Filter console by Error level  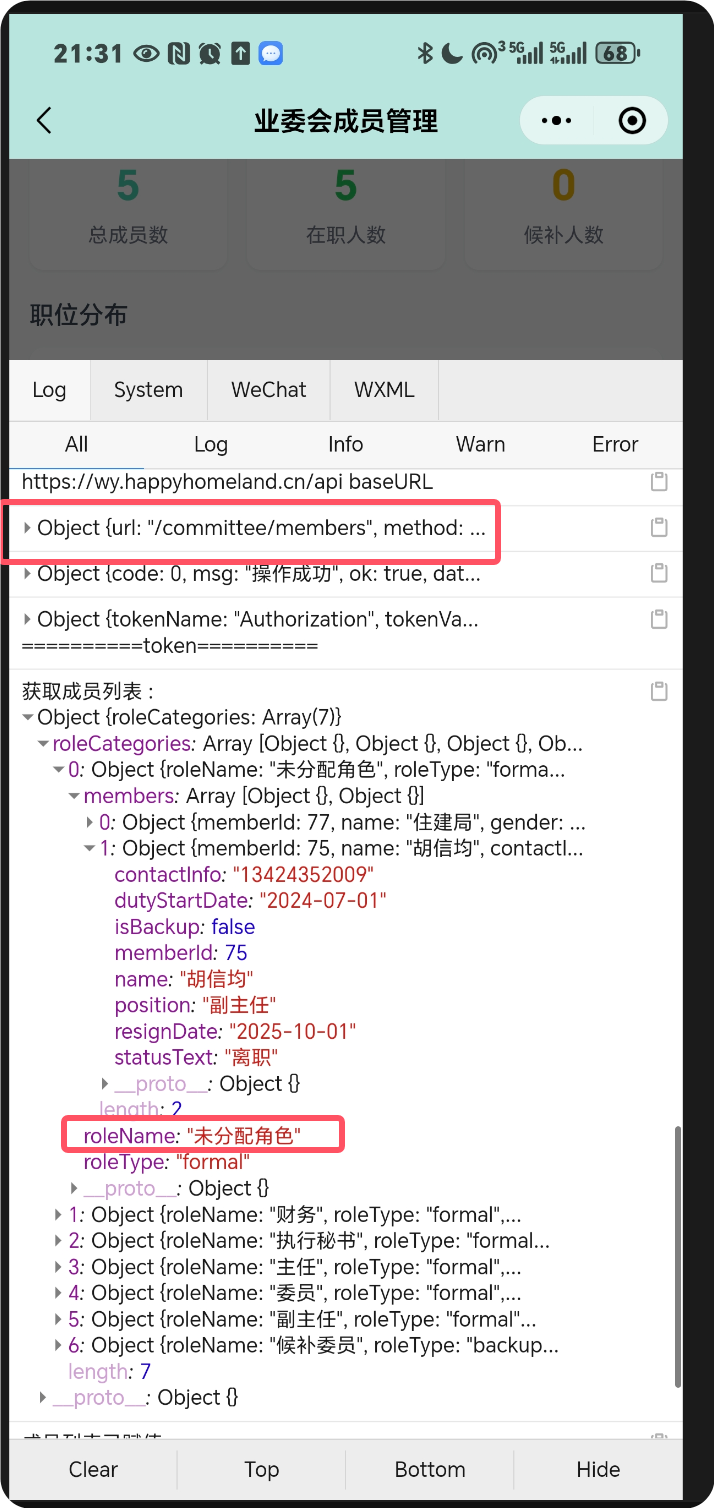(x=615, y=444)
